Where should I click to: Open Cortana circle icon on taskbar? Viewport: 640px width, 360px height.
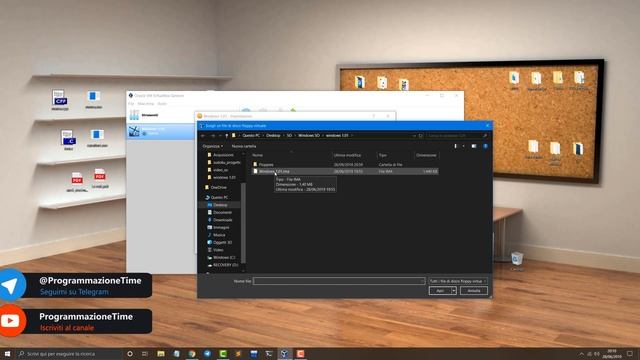(x=130, y=353)
